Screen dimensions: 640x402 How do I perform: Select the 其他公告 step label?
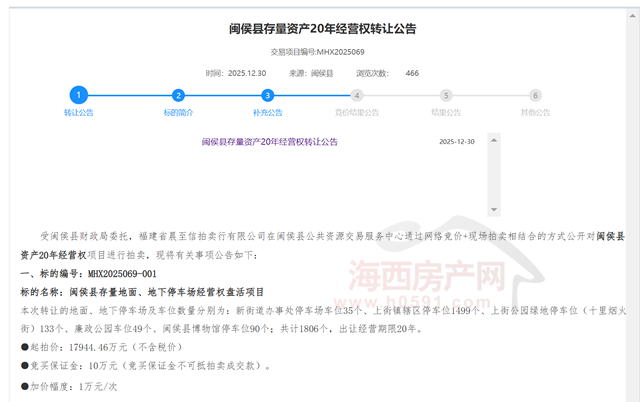pyautogui.click(x=536, y=113)
